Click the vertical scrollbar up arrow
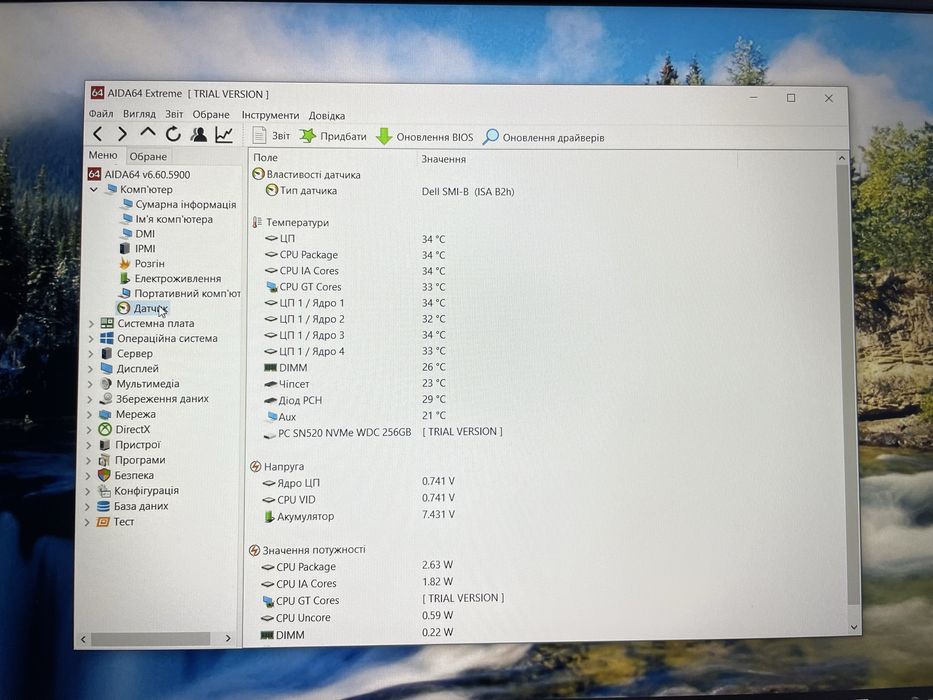 point(841,158)
